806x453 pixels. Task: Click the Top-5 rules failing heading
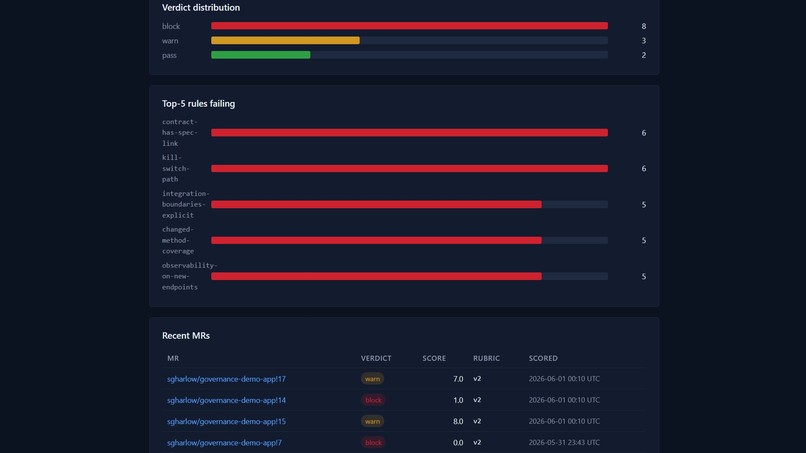click(198, 104)
